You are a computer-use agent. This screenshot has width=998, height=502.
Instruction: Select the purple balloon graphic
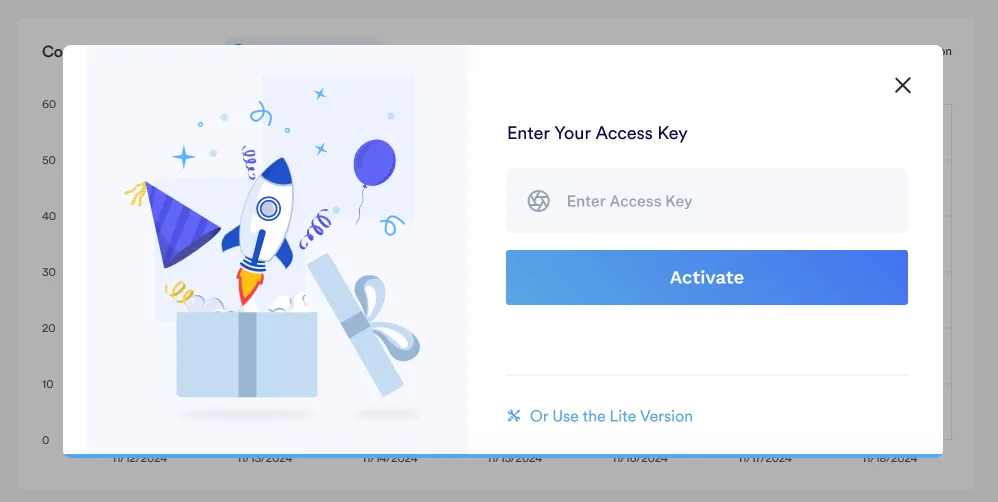[x=374, y=163]
